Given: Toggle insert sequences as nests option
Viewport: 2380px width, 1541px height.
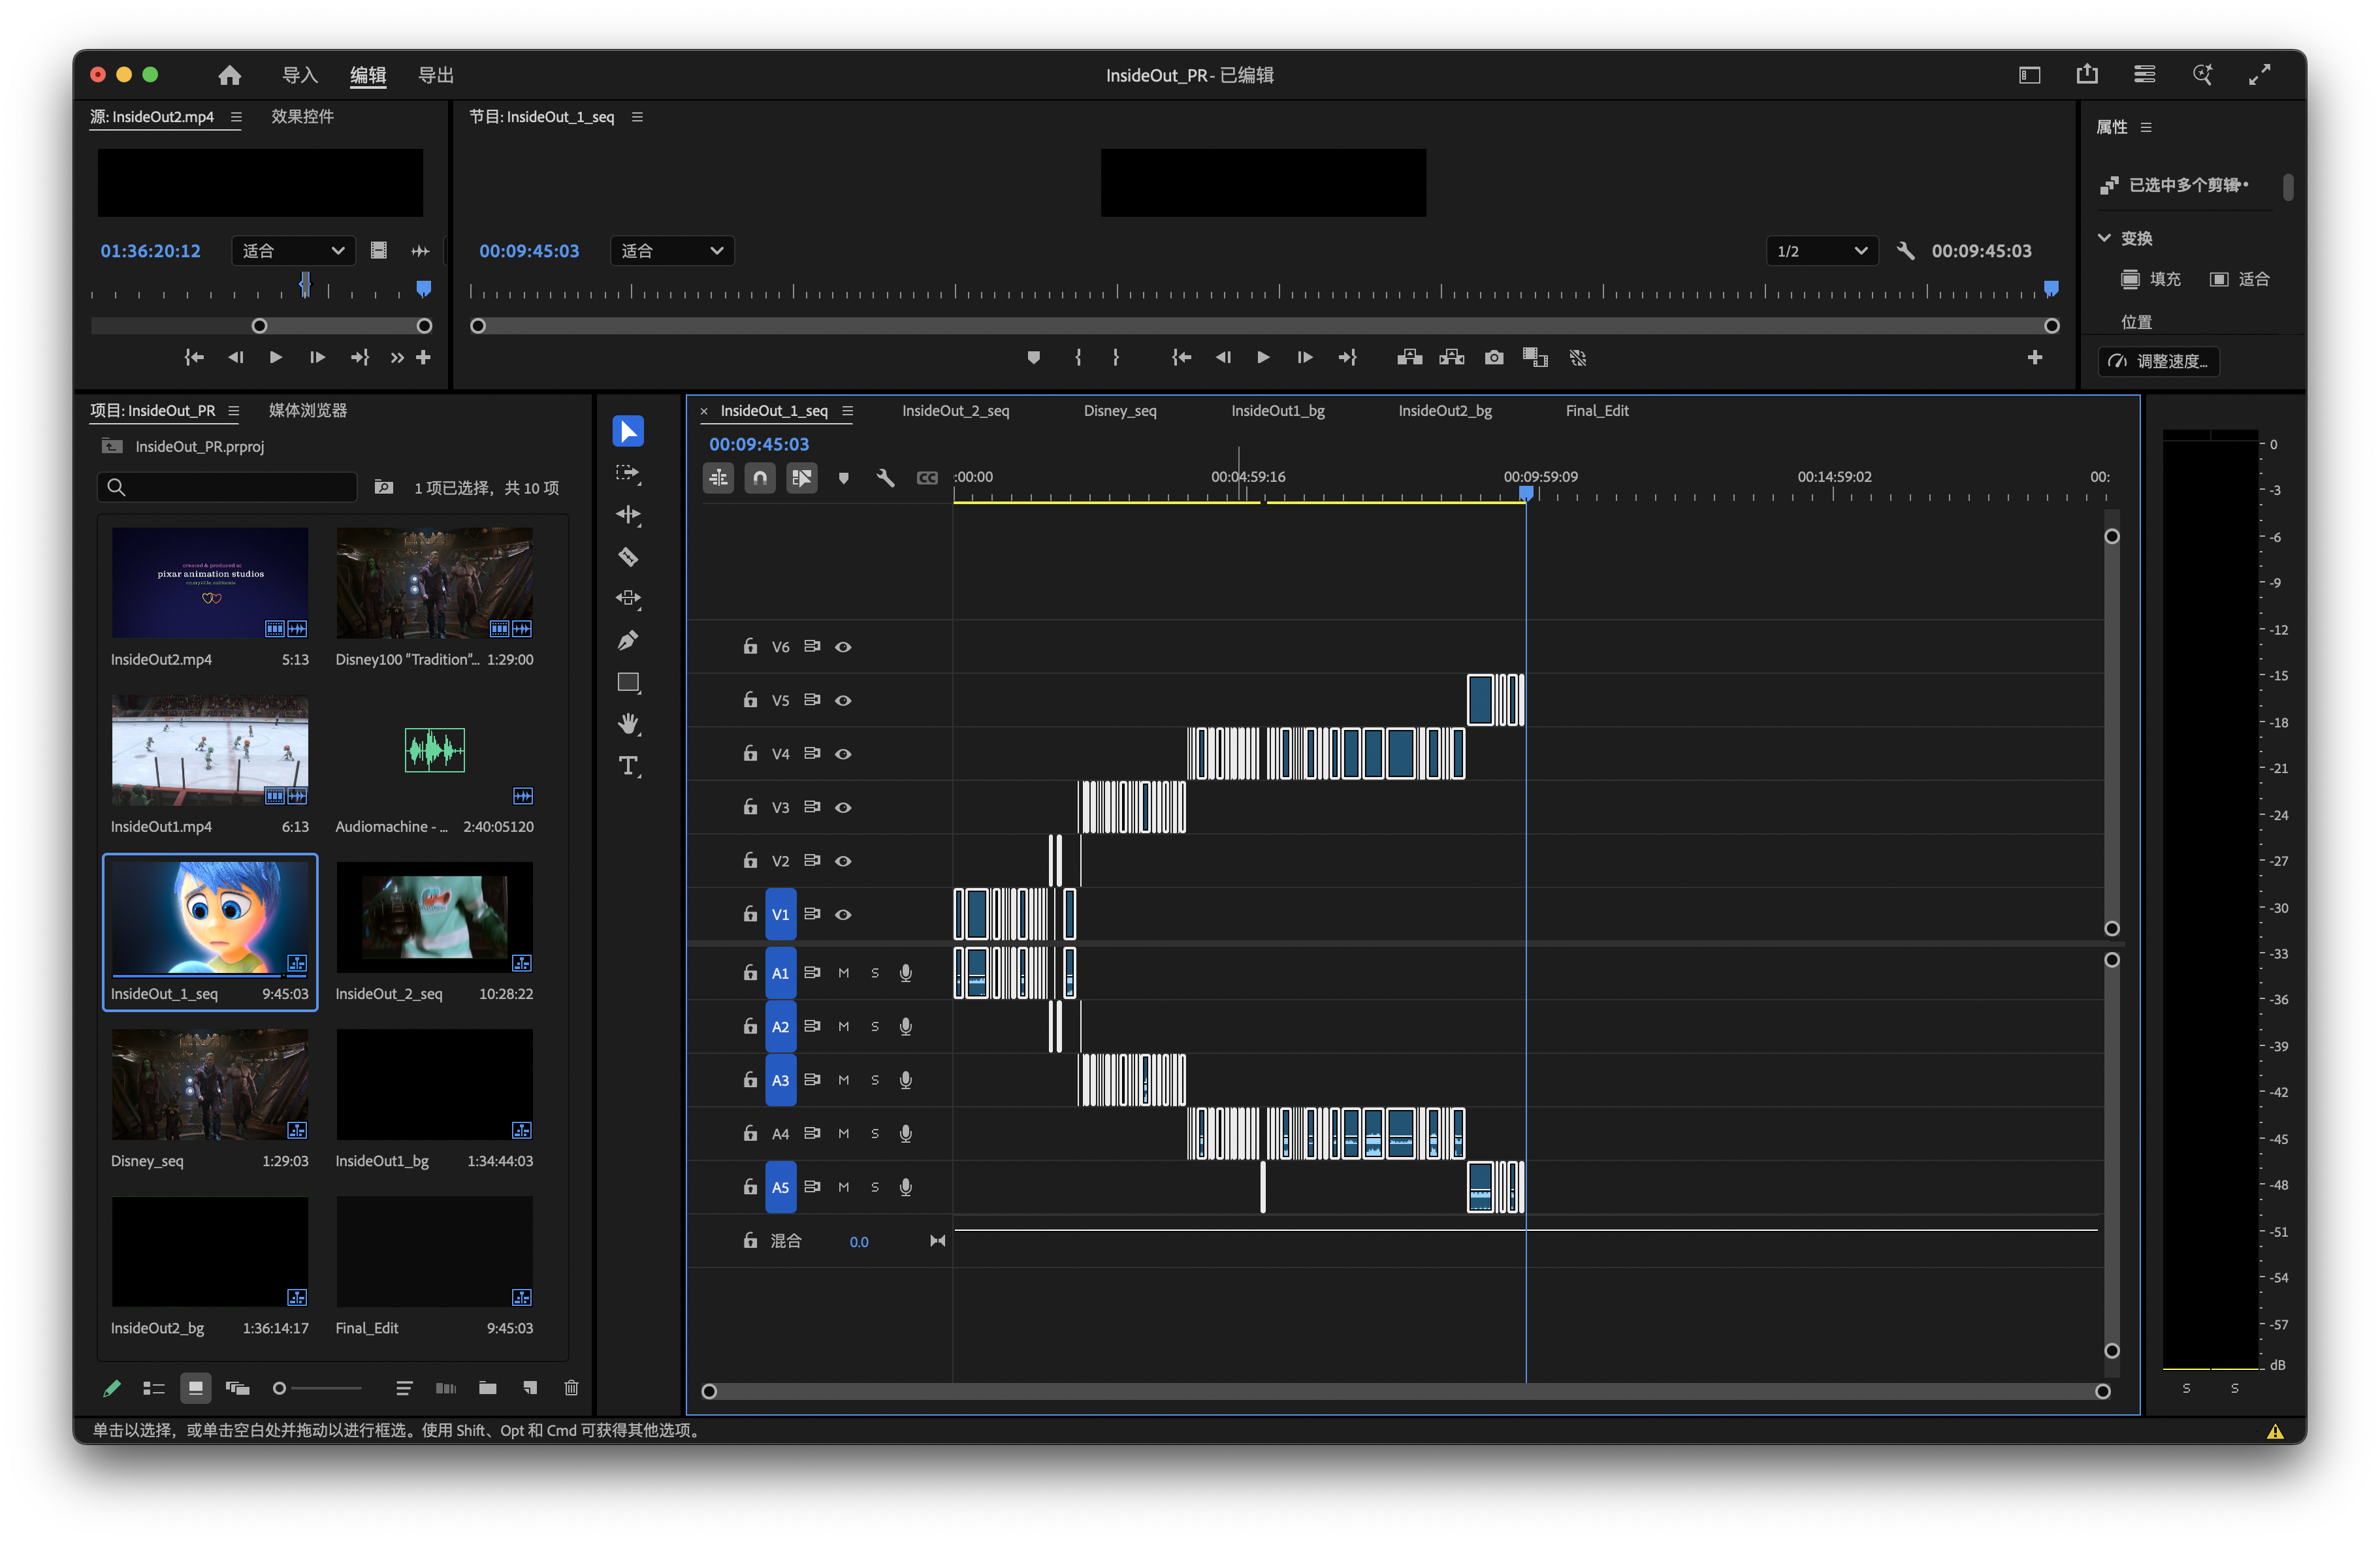Looking at the screenshot, I should coord(718,478).
